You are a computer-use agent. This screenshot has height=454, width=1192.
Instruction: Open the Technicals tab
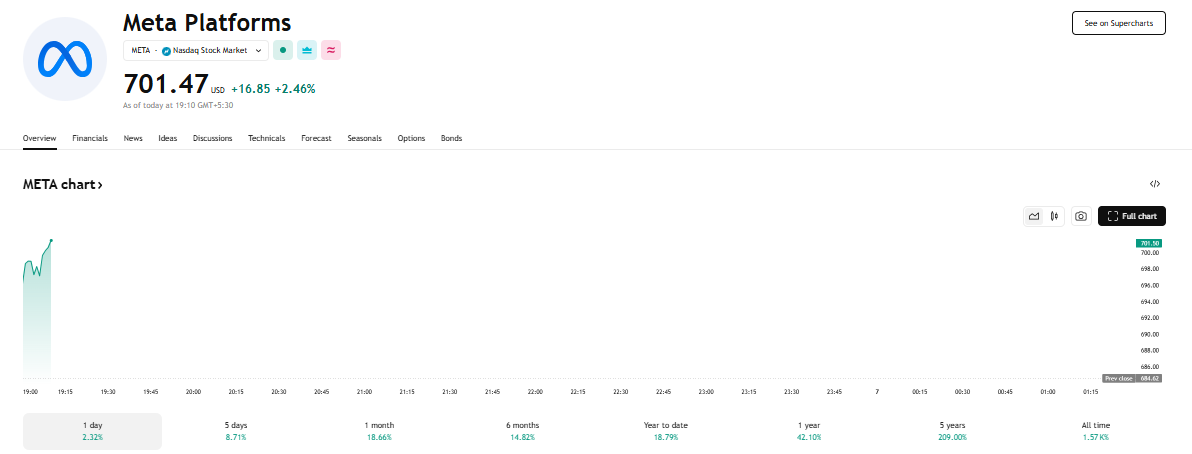[x=266, y=138]
